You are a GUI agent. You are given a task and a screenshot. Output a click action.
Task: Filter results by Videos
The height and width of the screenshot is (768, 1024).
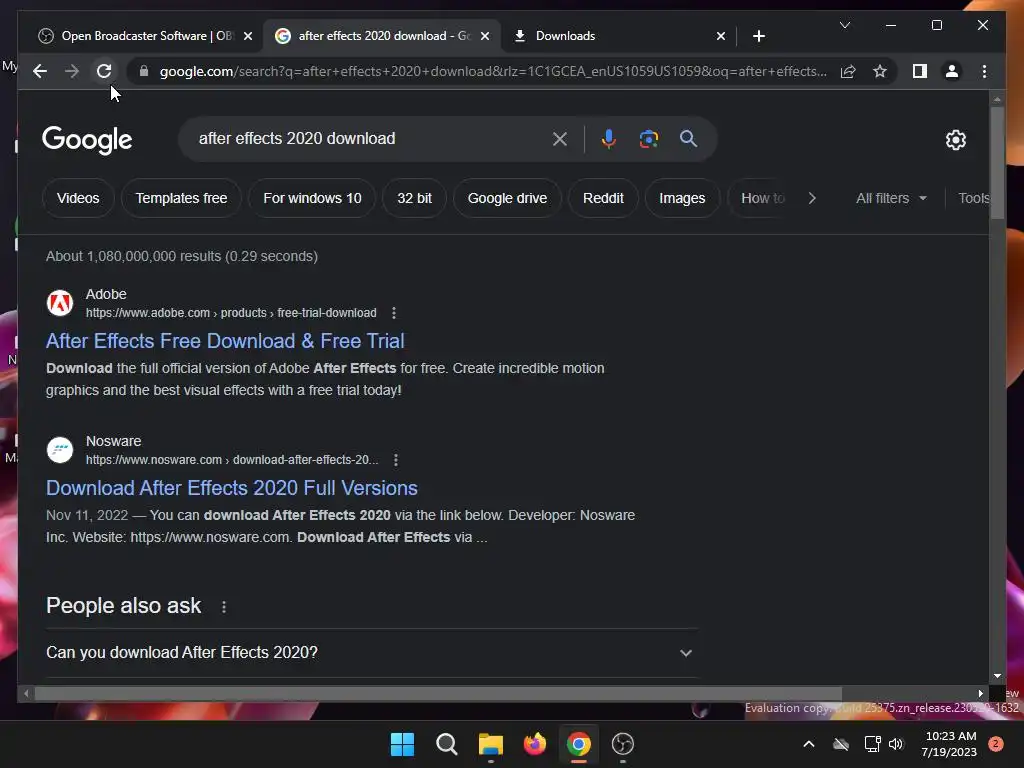point(78,198)
